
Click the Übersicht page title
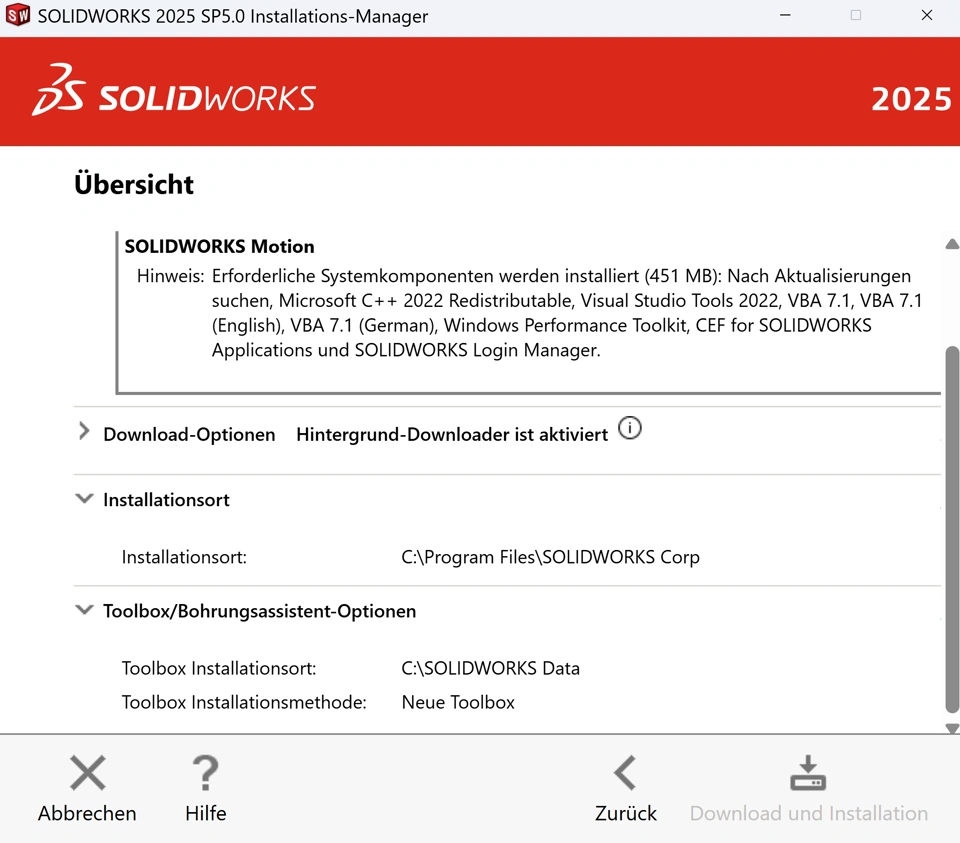(x=133, y=184)
